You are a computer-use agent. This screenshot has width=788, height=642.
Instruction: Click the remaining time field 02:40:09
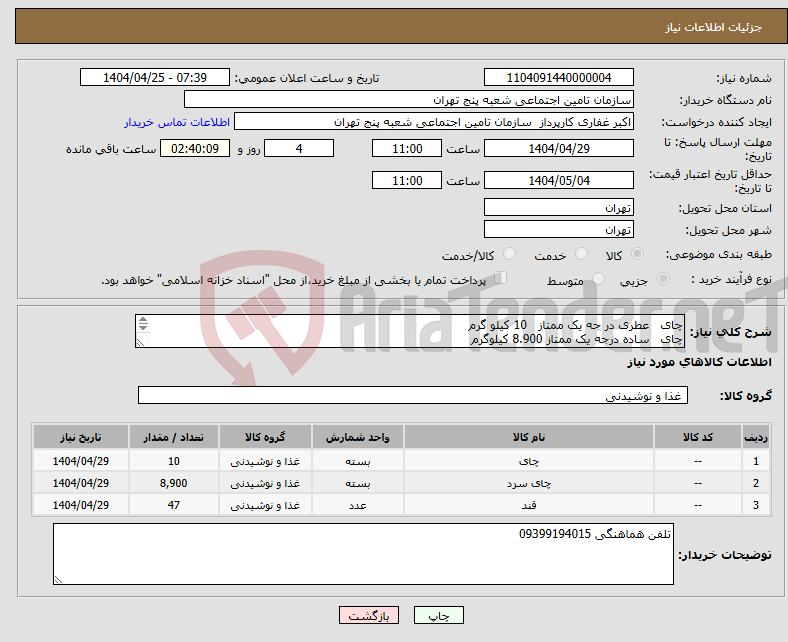[x=195, y=149]
